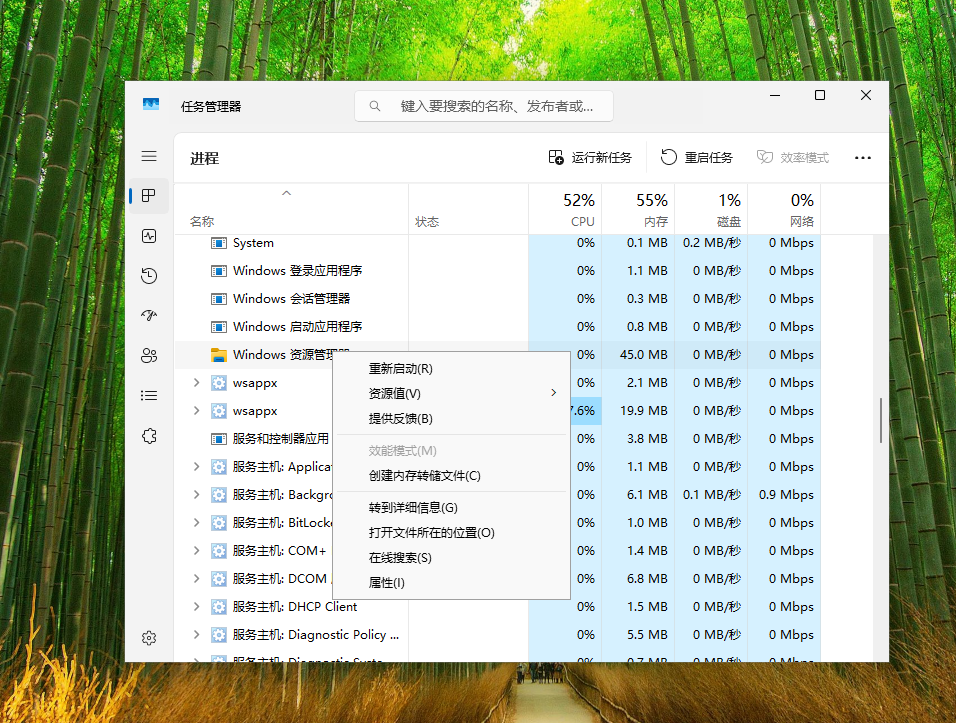Click the 服务主机: Diagnostic Policy gear icon
Image resolution: width=956 pixels, height=723 pixels.
pos(219,635)
